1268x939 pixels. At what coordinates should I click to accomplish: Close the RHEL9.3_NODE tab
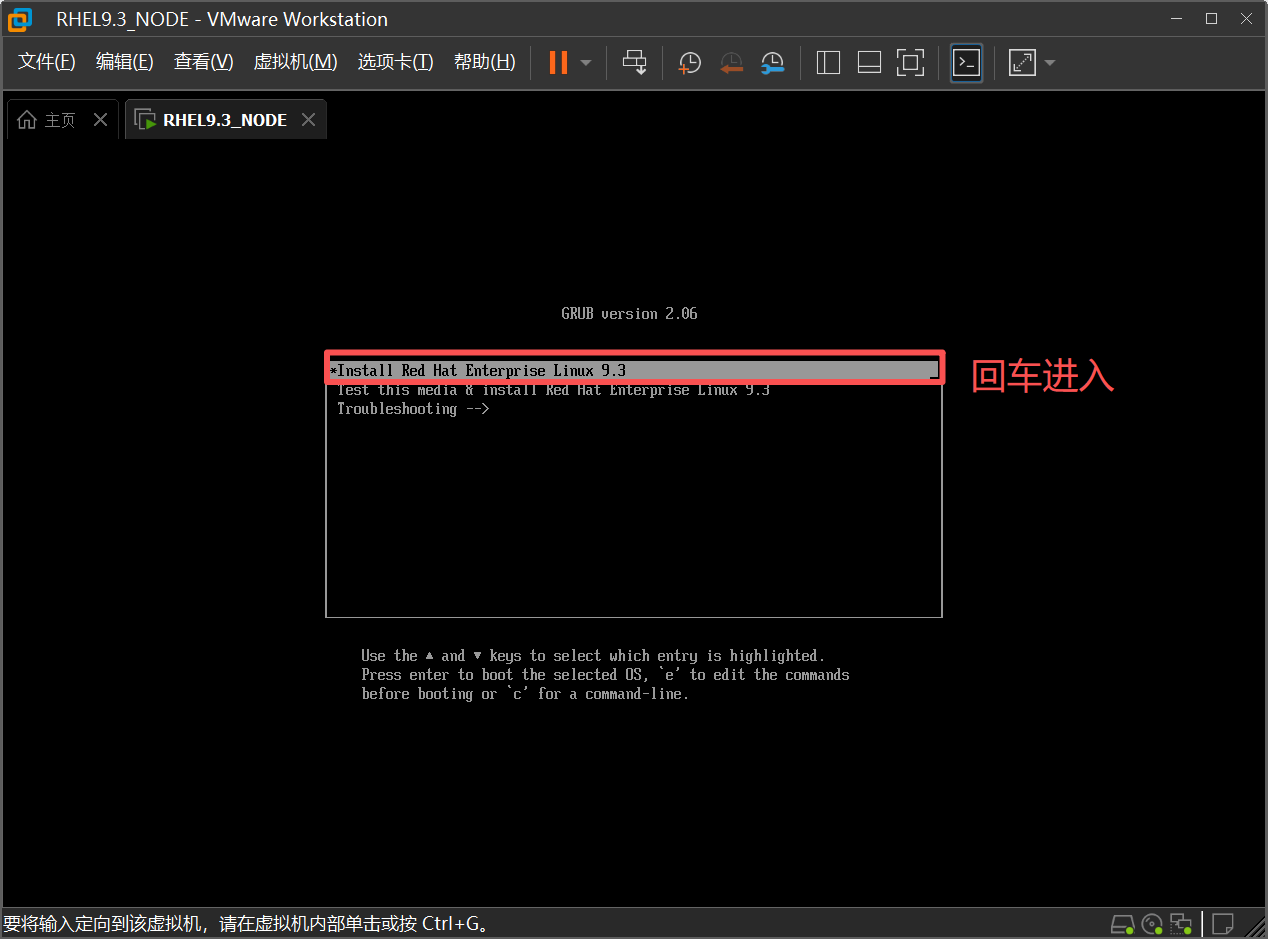[308, 120]
